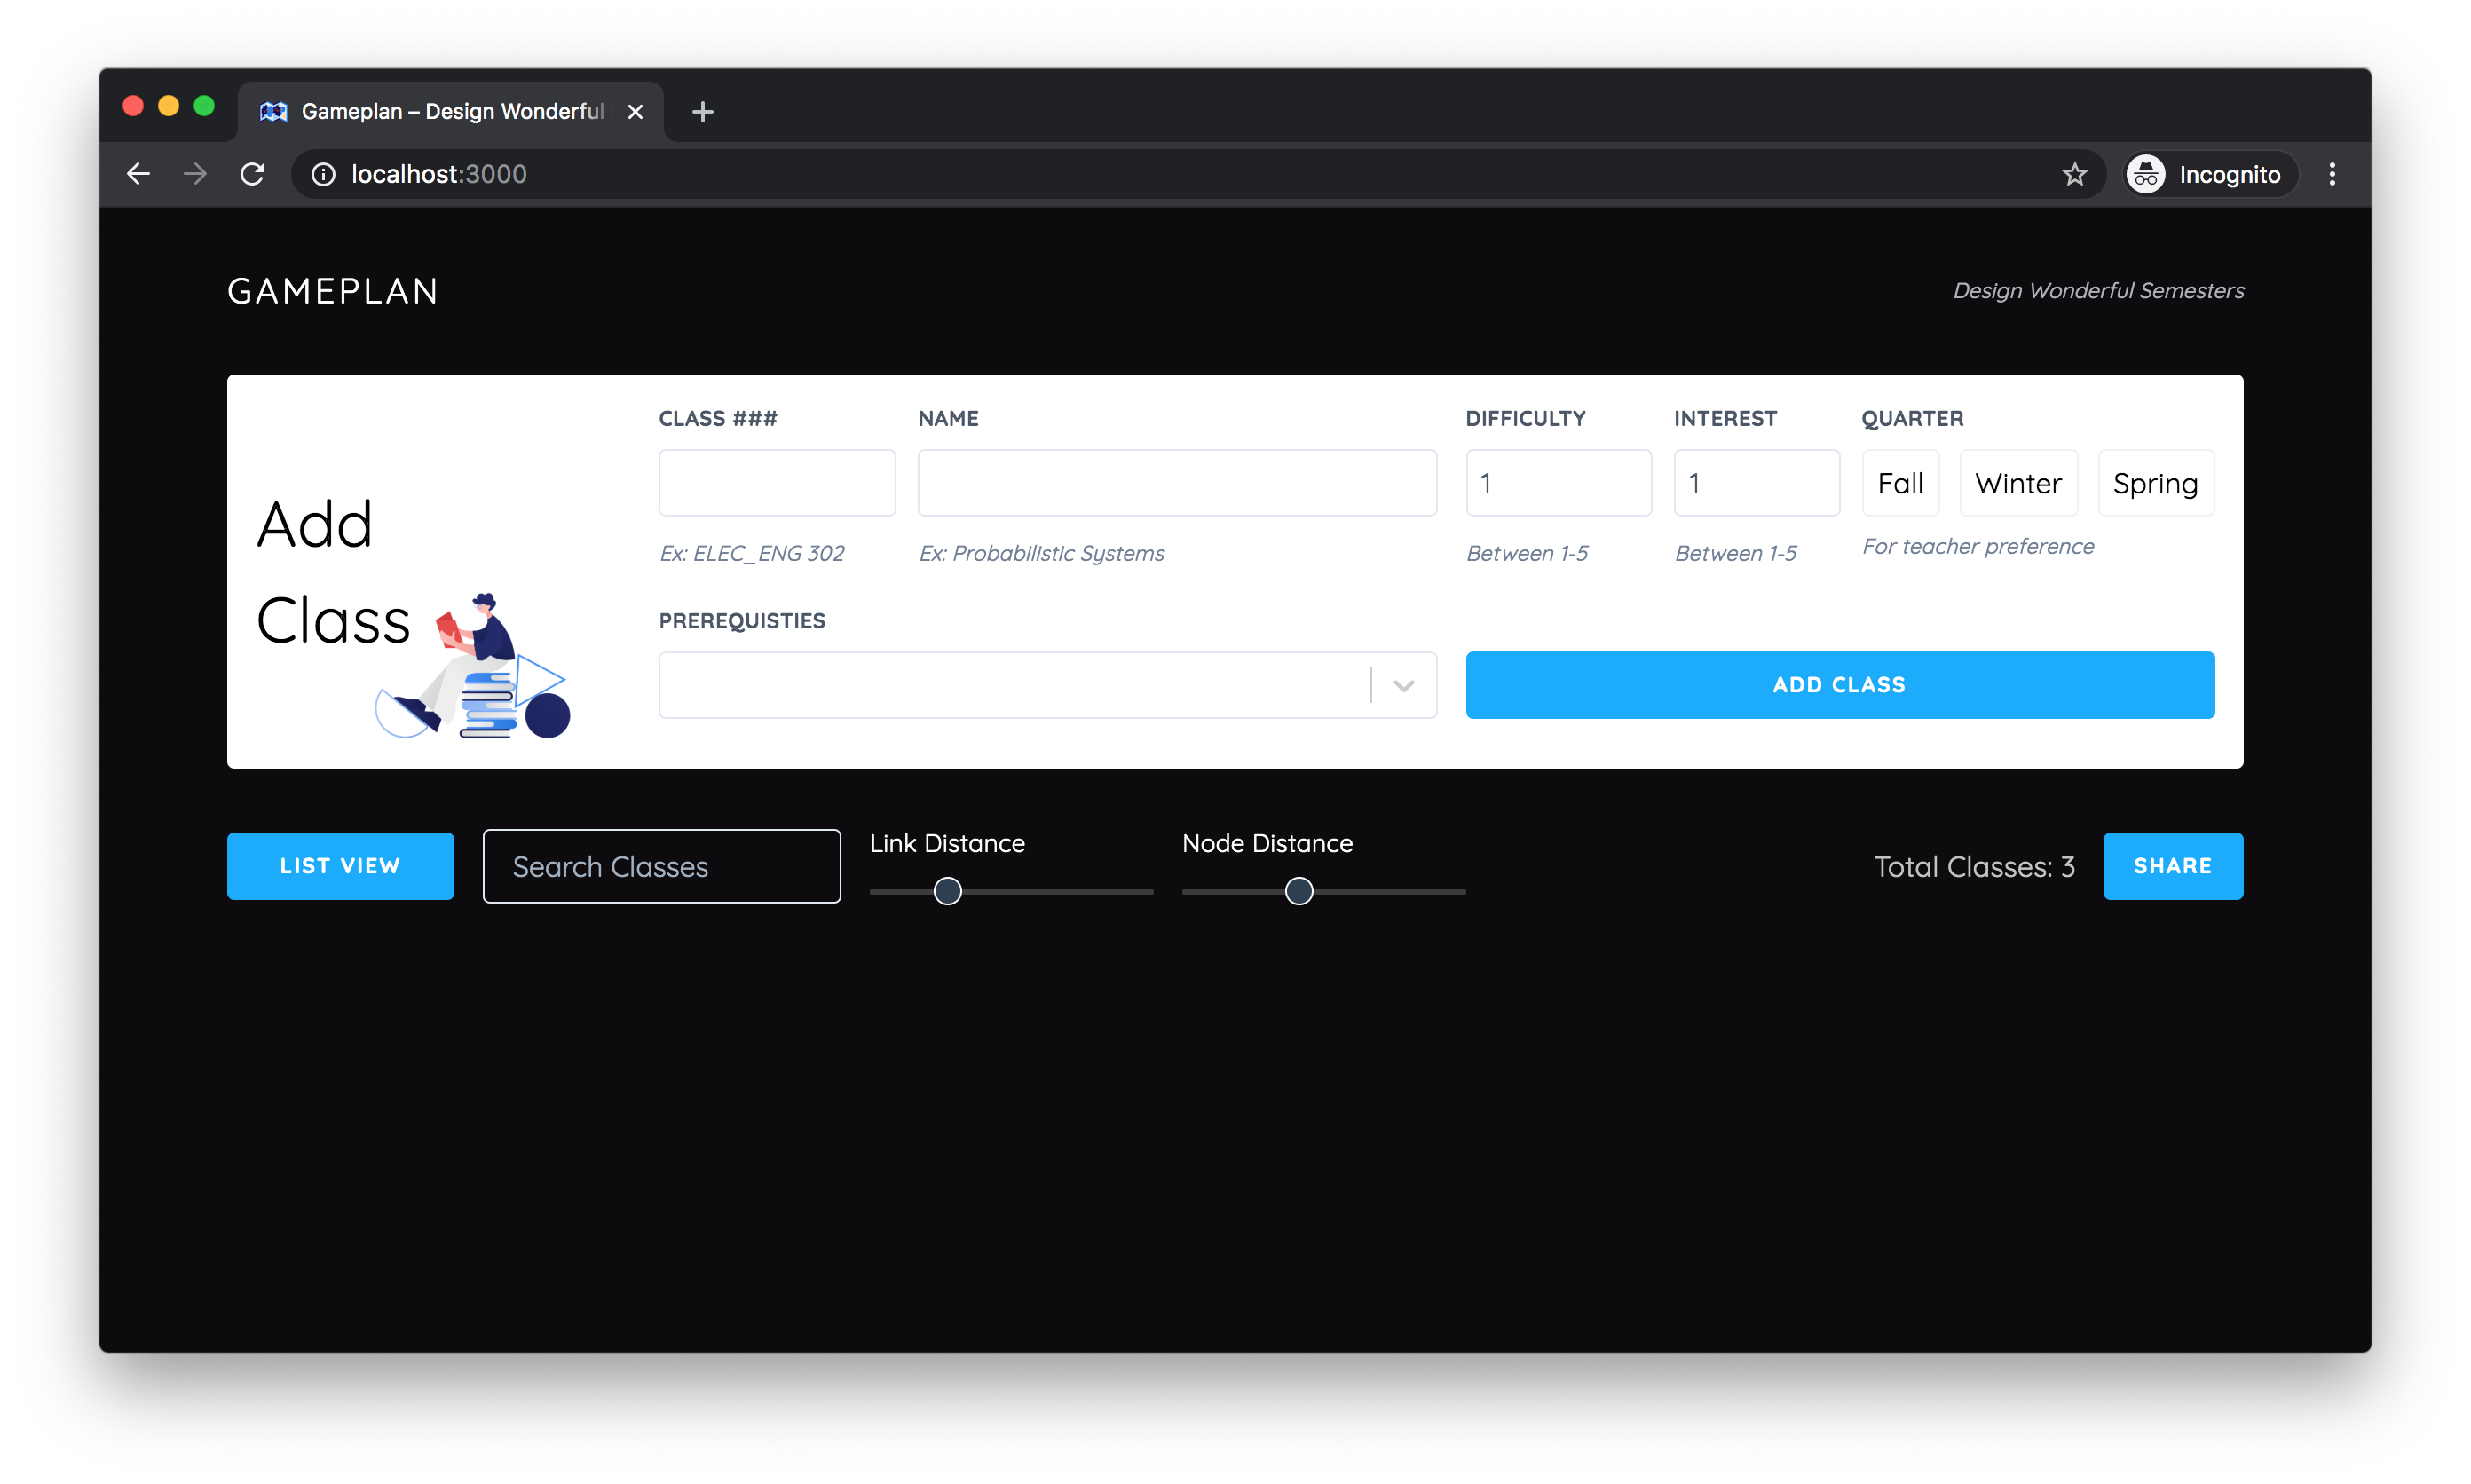Toggle the Spring quarter option
Screen dimensions: 2471x1484
point(2155,483)
